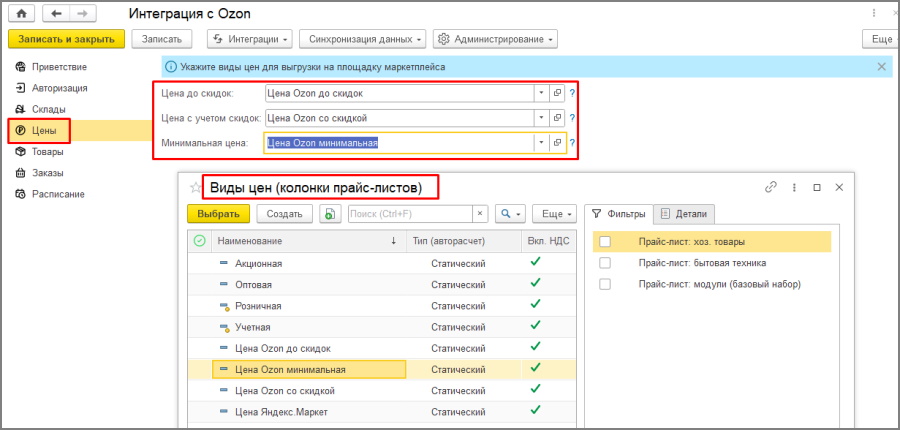Click НДС checkmark in 'Акционная' row
The width and height of the screenshot is (900, 430).
pyautogui.click(x=536, y=261)
